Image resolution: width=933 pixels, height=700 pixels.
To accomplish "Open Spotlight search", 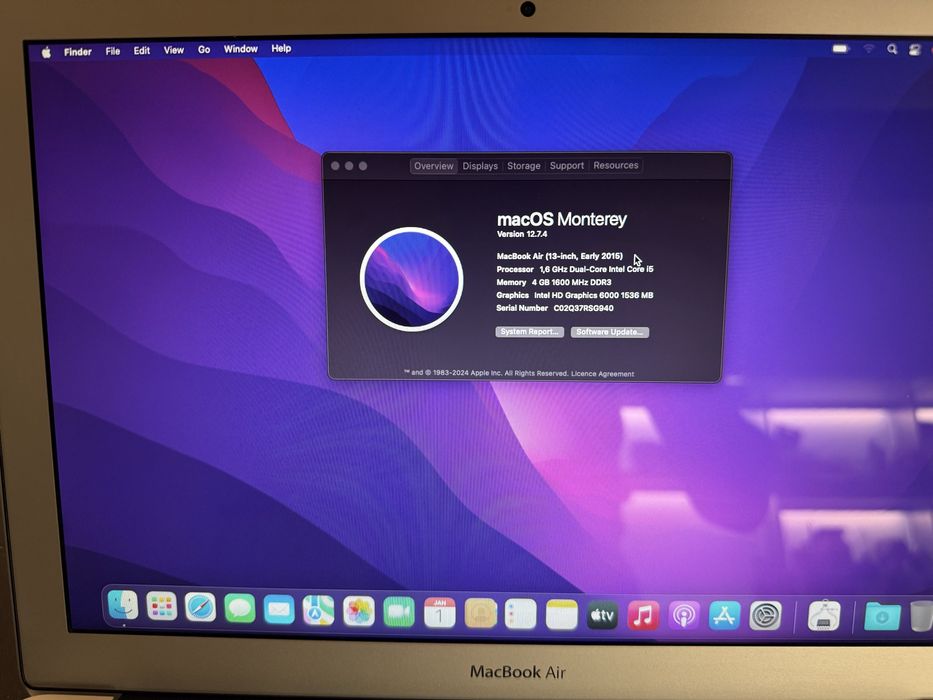I will pyautogui.click(x=891, y=49).
